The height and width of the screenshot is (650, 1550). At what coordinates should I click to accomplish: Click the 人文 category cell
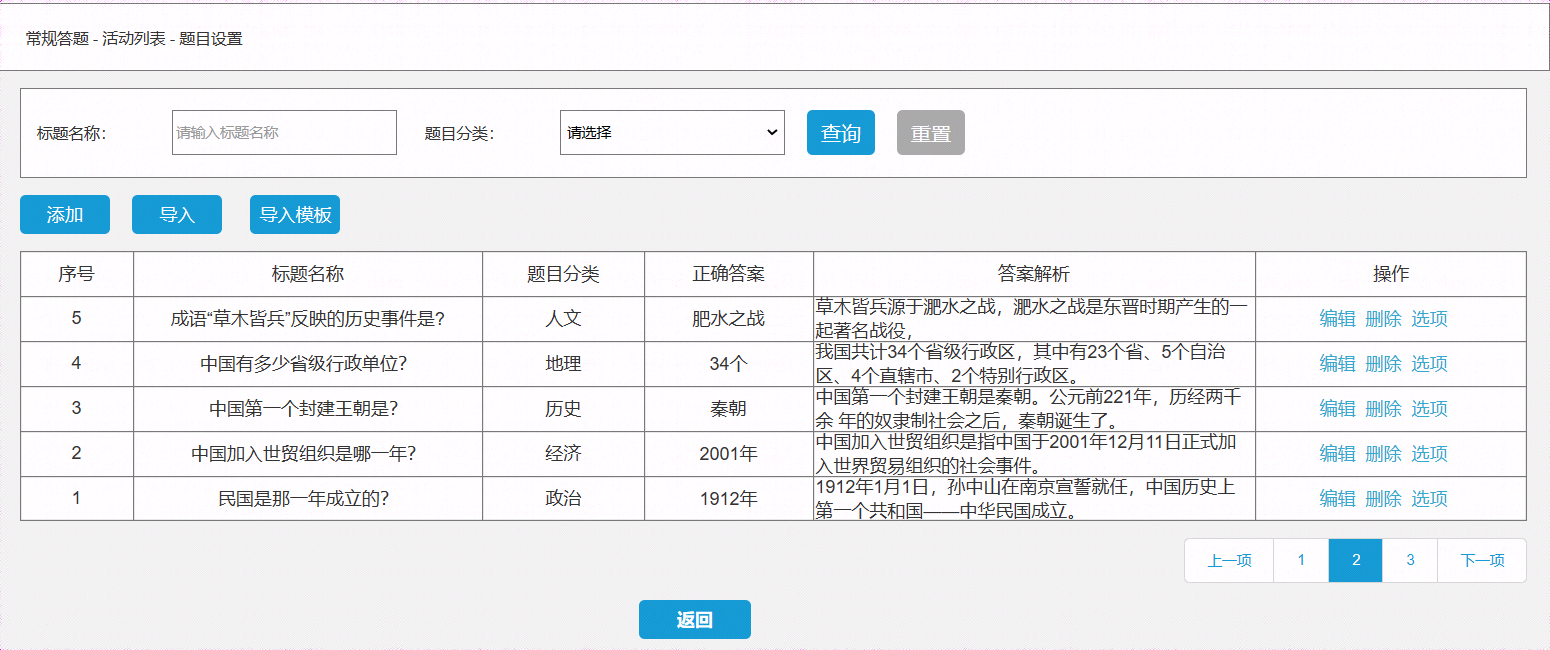[563, 319]
